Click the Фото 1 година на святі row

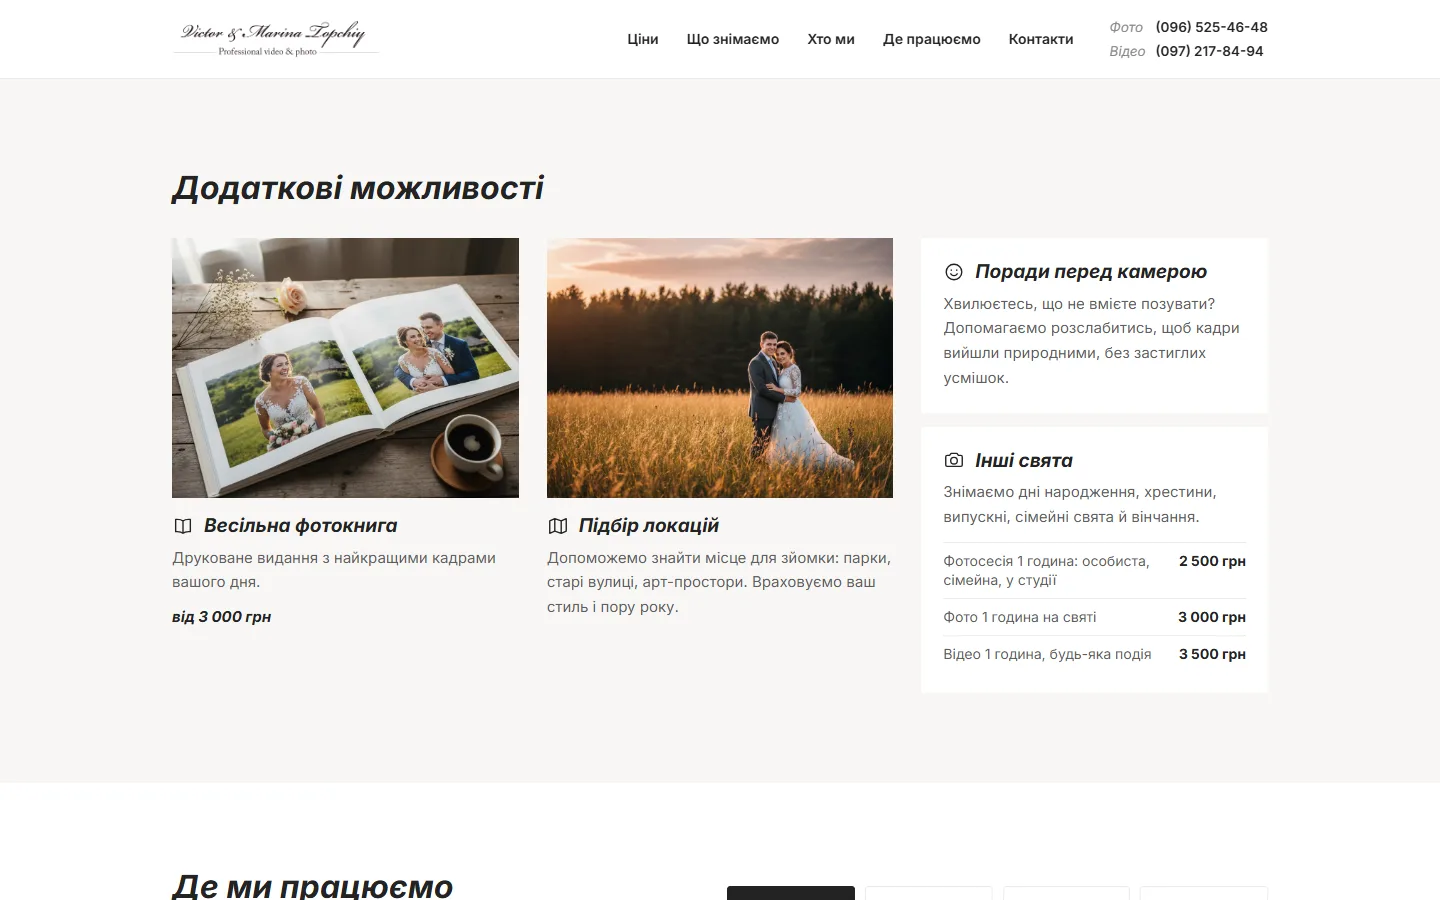pos(1095,617)
